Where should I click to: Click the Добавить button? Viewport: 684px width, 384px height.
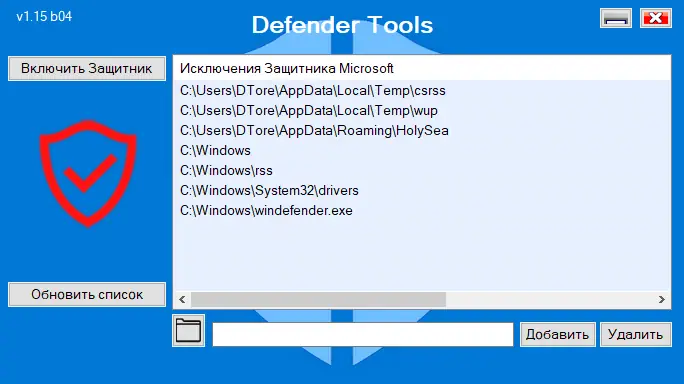(x=557, y=335)
